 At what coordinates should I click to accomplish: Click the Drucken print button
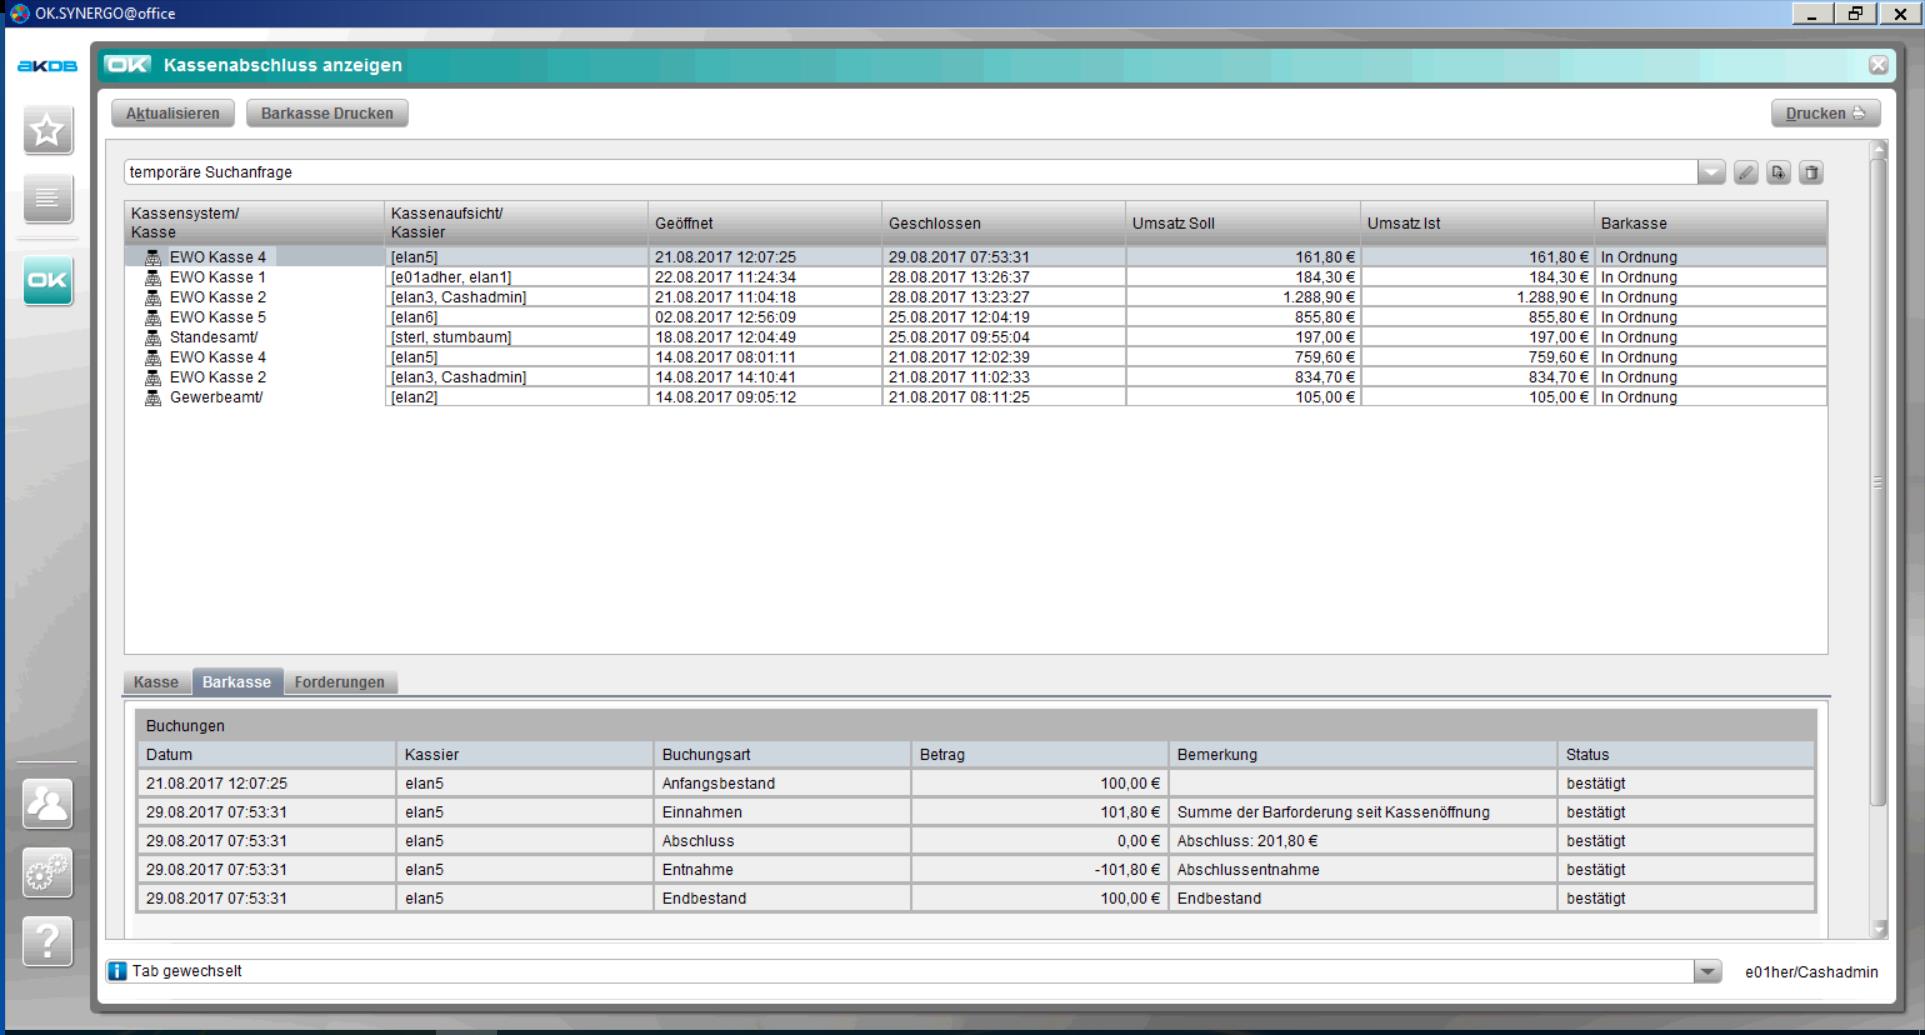tap(1825, 113)
